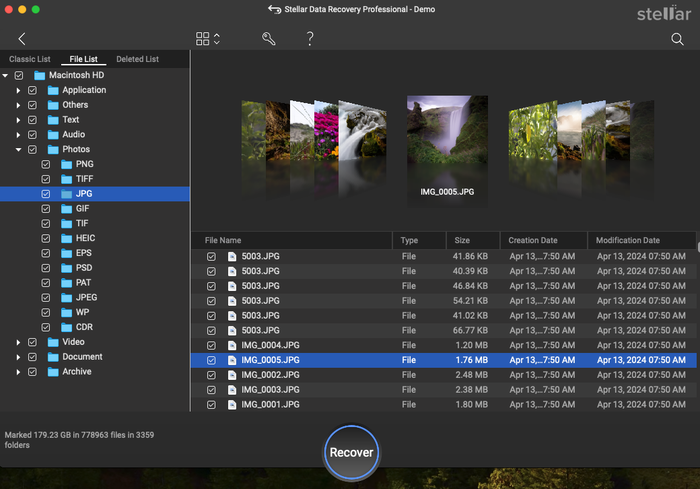Click the Photos folder icon
The height and width of the screenshot is (489, 700).
pos(53,149)
